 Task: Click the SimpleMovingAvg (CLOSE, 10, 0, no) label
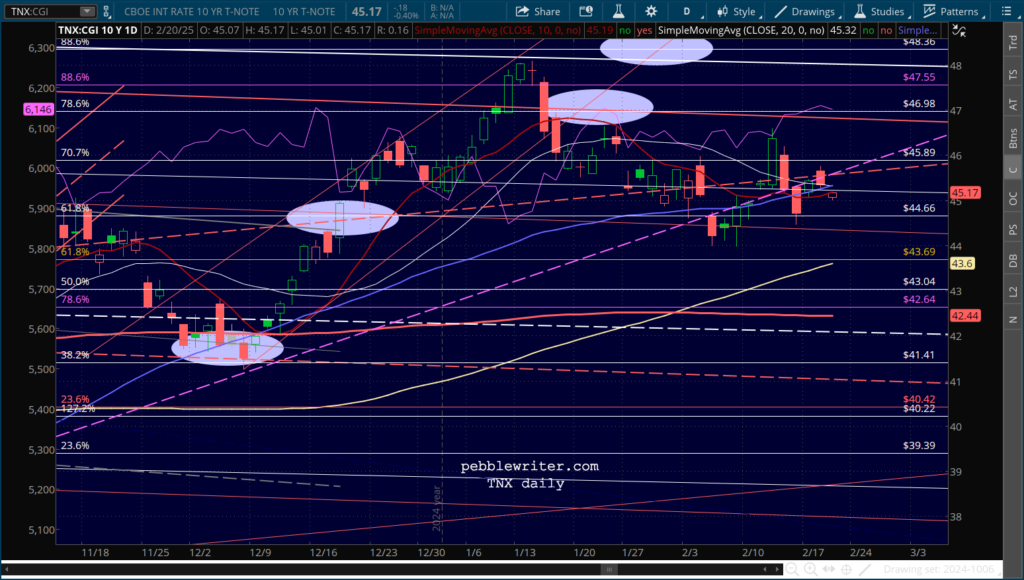tap(498, 30)
